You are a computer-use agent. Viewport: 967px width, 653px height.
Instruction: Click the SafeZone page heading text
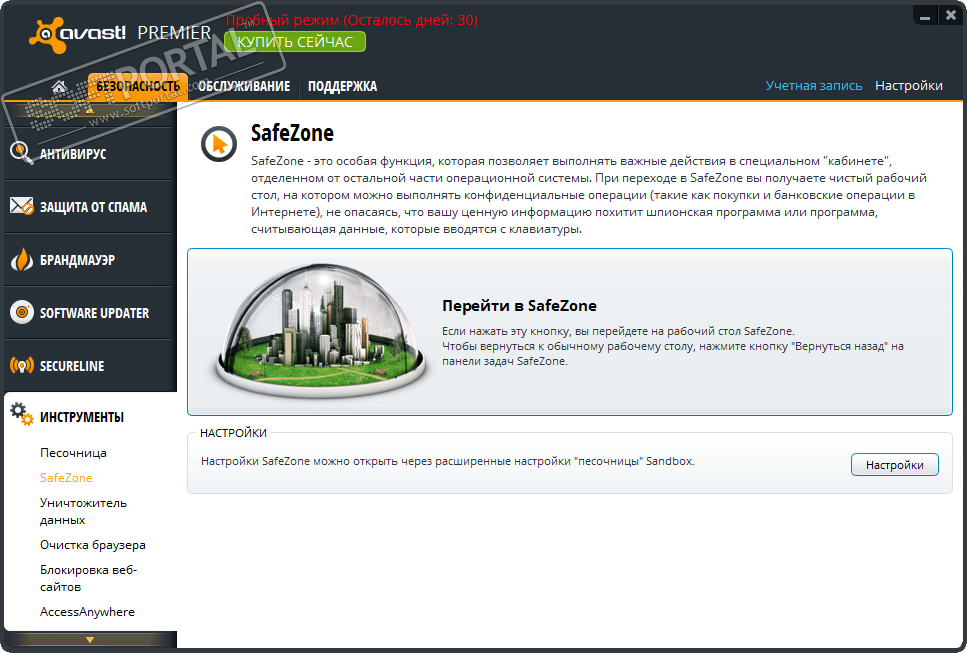pyautogui.click(x=292, y=133)
